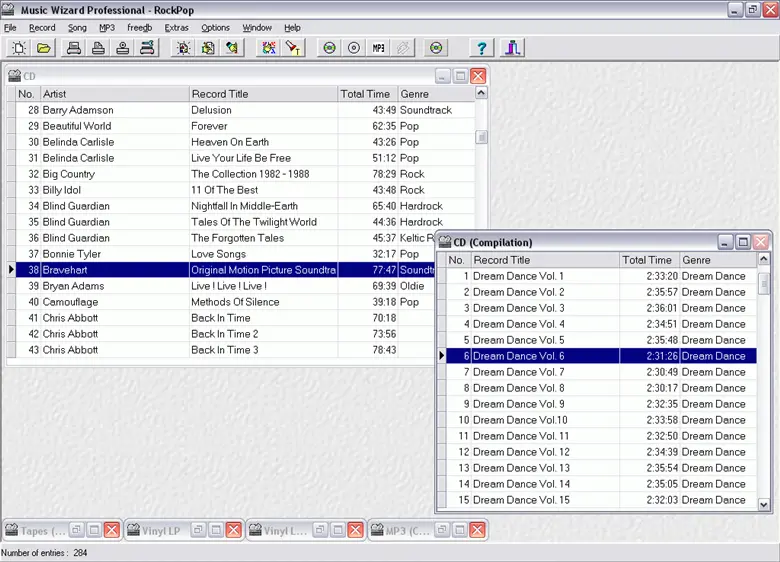
Task: Click the MP3 toolbar button
Action: click(379, 48)
